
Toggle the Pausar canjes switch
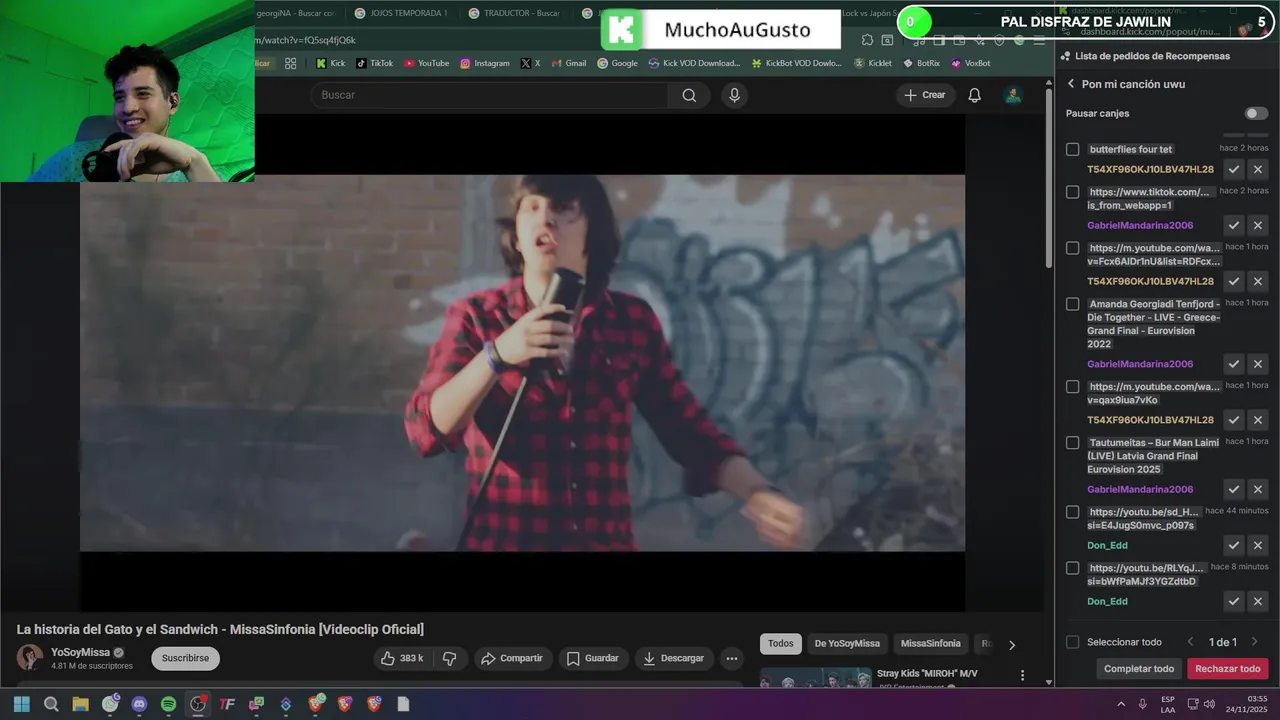pos(1256,113)
